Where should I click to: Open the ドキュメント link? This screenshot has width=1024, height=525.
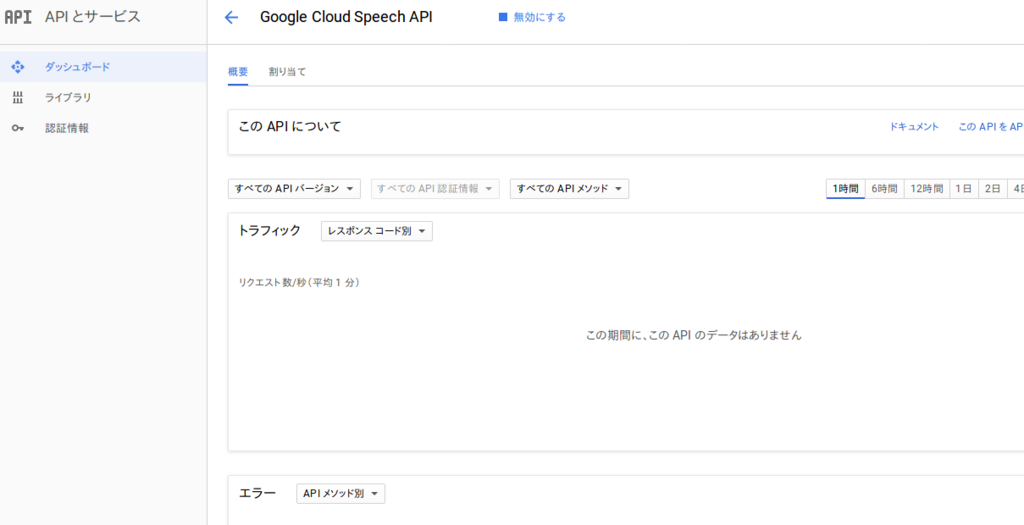(914, 127)
